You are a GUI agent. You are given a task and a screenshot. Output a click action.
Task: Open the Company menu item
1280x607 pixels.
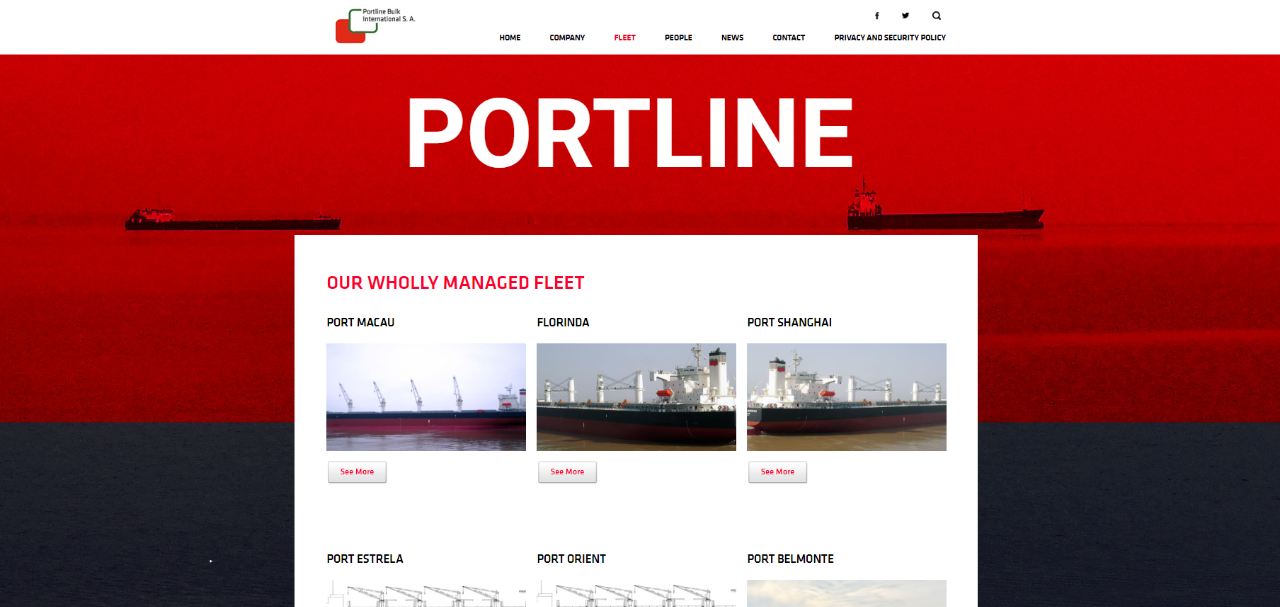point(567,38)
